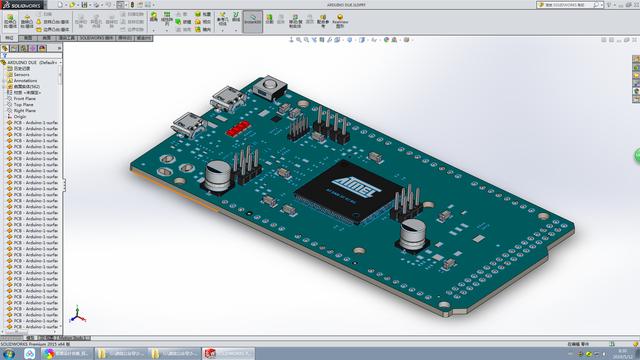Click Zoom to Area in view toolbar
The width and height of the screenshot is (640, 360).
click(x=307, y=40)
